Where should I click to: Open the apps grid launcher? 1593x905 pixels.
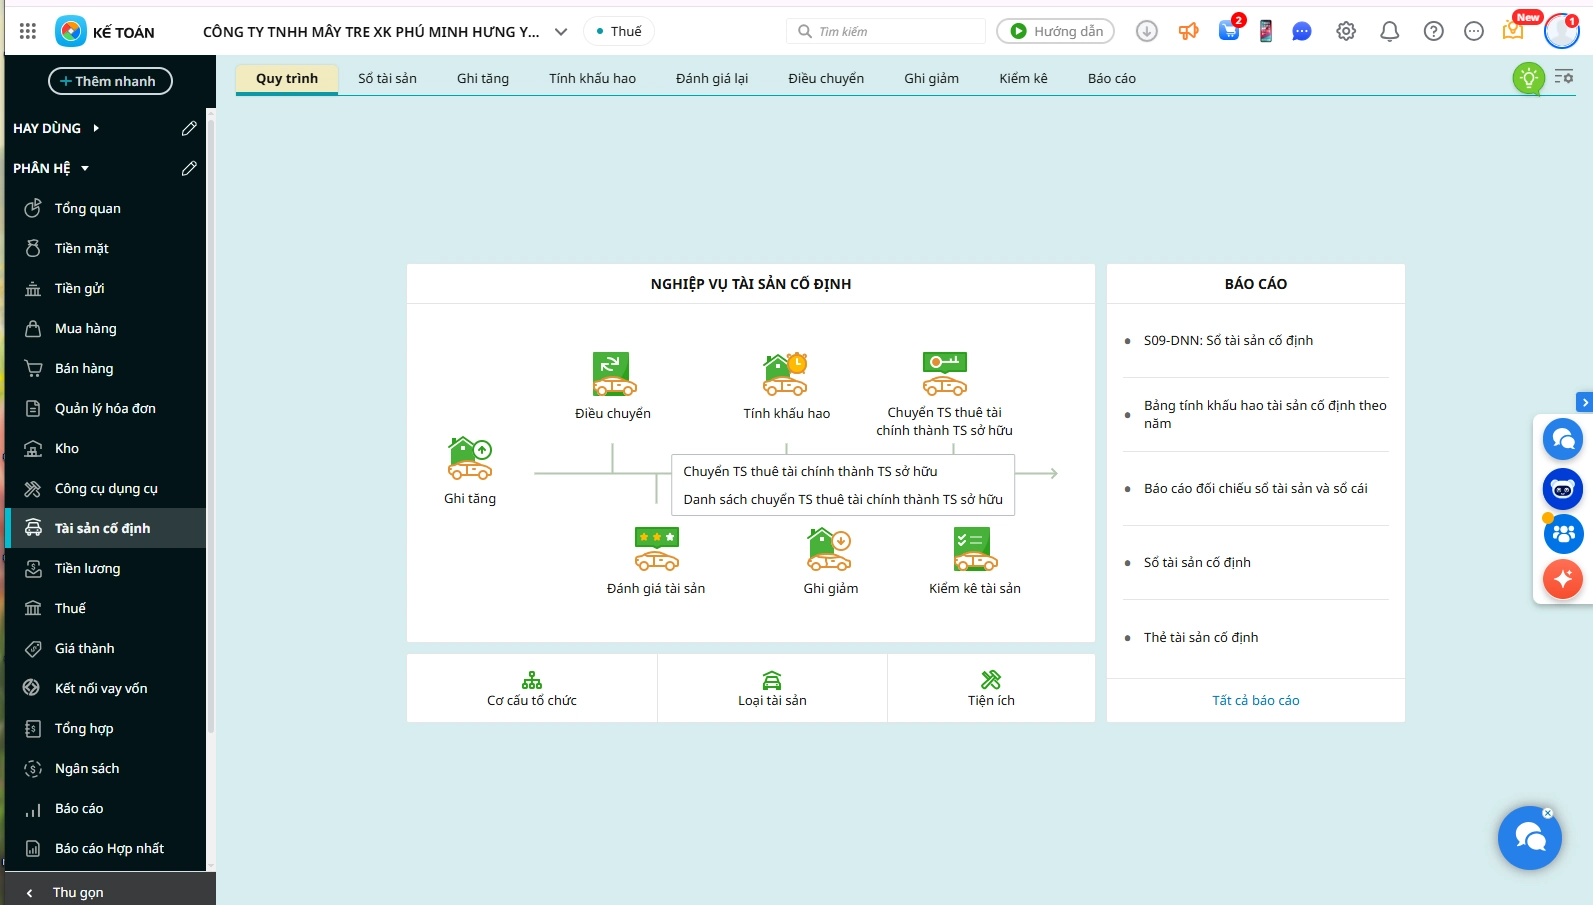point(28,32)
